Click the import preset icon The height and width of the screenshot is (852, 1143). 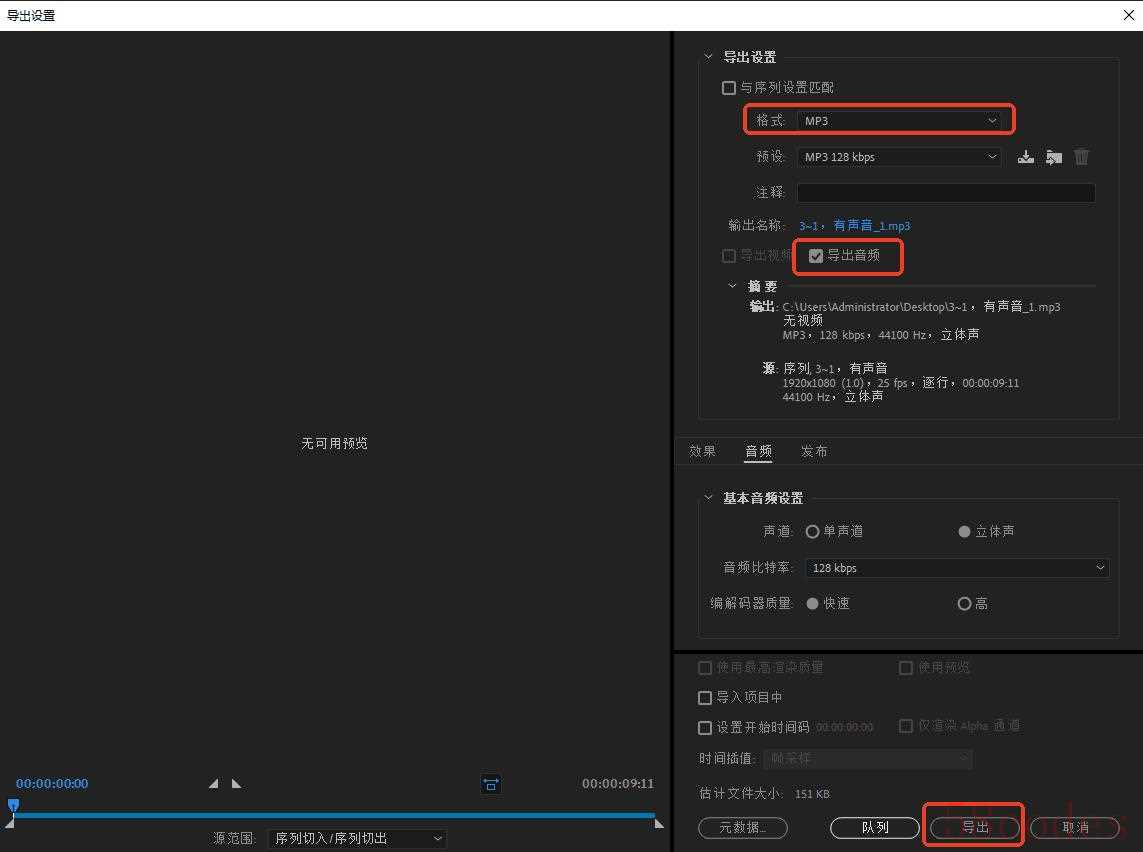[x=1054, y=157]
